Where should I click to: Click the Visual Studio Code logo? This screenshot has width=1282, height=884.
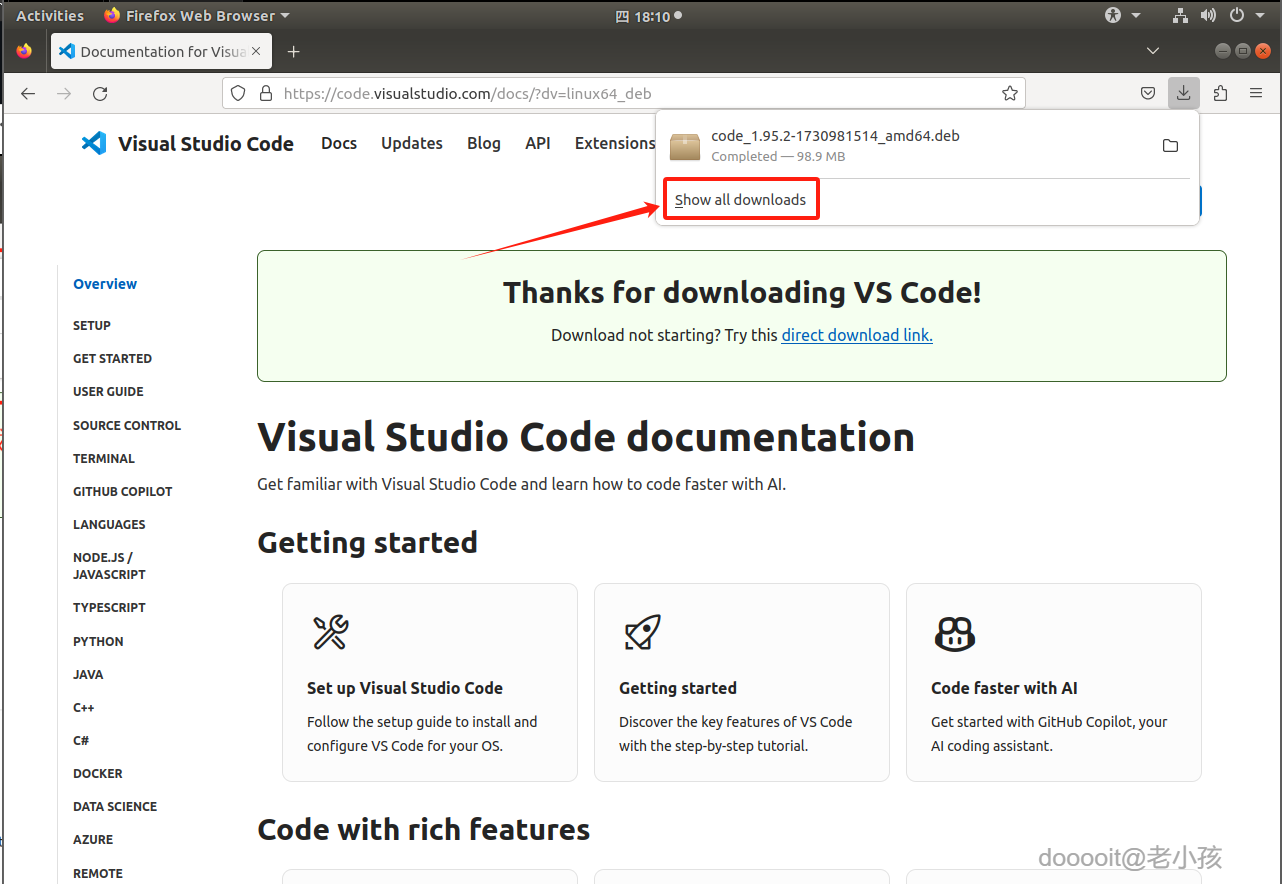pyautogui.click(x=188, y=144)
